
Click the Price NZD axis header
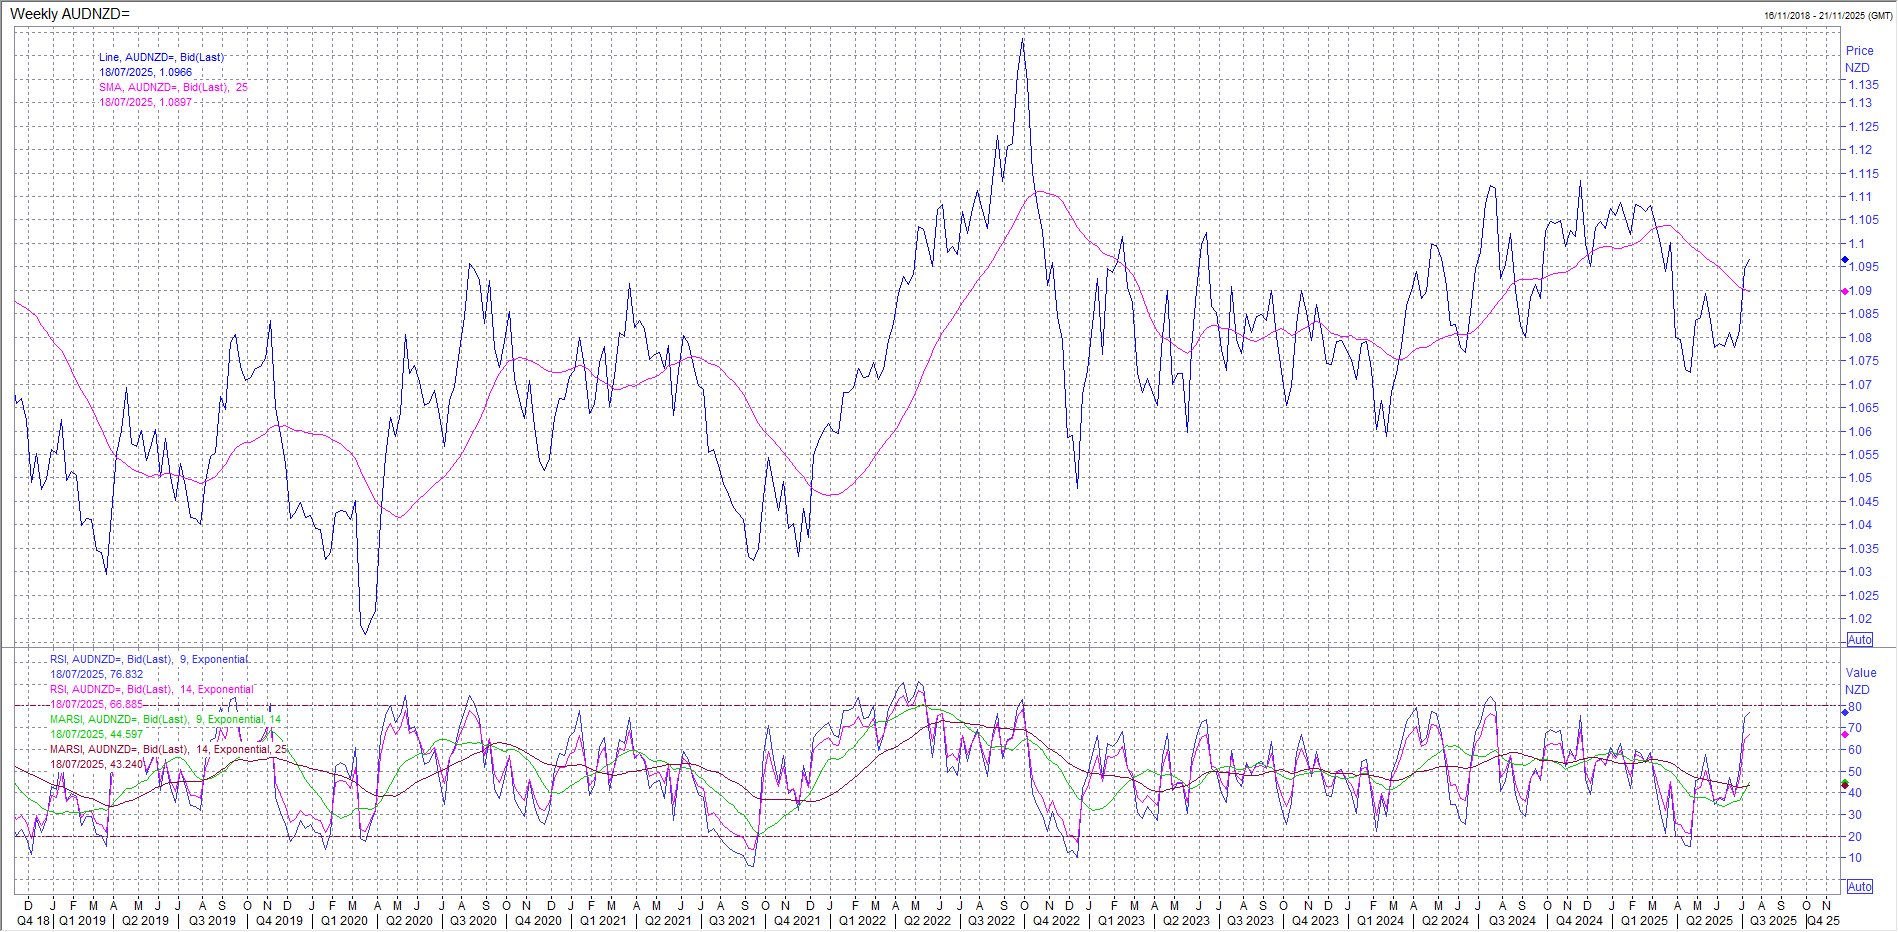[1859, 59]
